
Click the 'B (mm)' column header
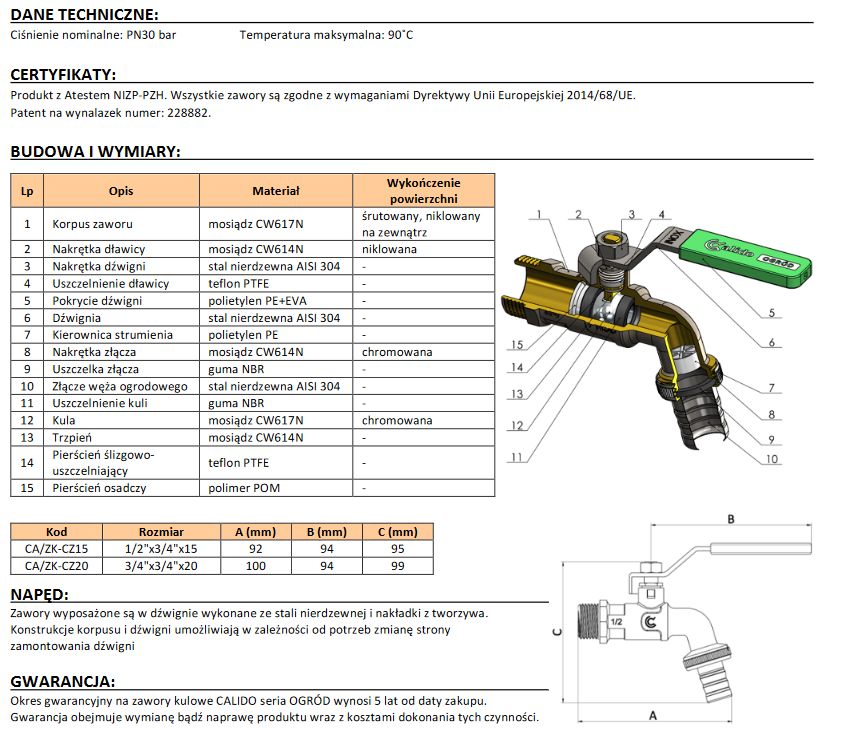tap(327, 532)
